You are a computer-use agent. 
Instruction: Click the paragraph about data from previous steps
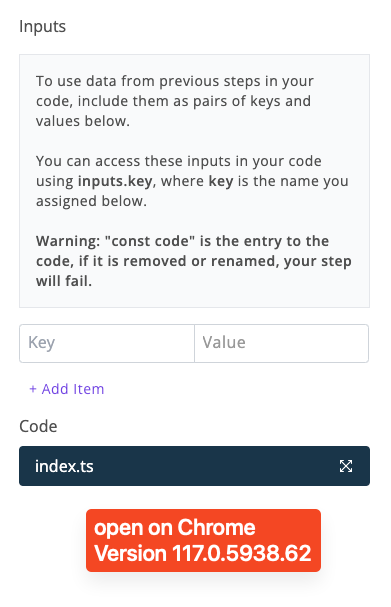pyautogui.click(x=175, y=101)
